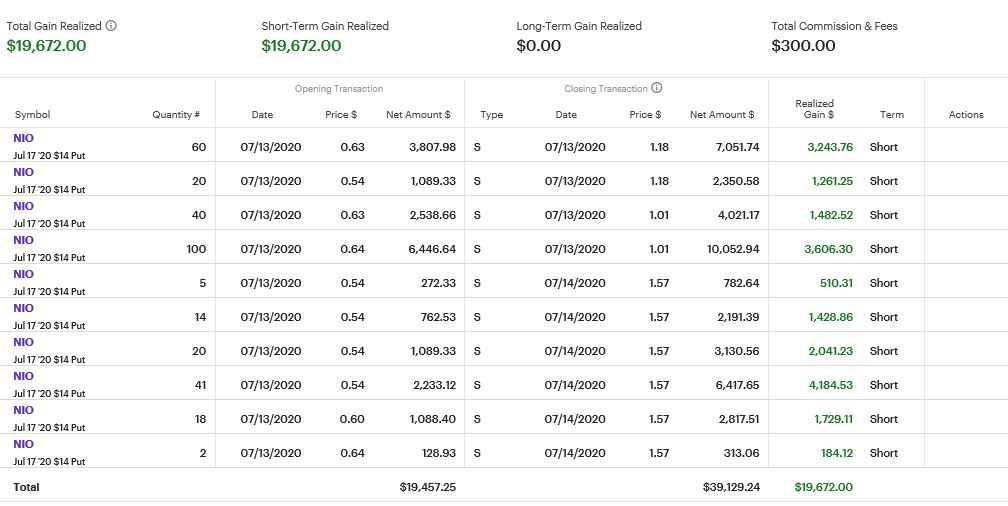Viewport: 1008px width, 506px height.
Task: Select realized gain 4,184.53
Action: [x=830, y=386]
